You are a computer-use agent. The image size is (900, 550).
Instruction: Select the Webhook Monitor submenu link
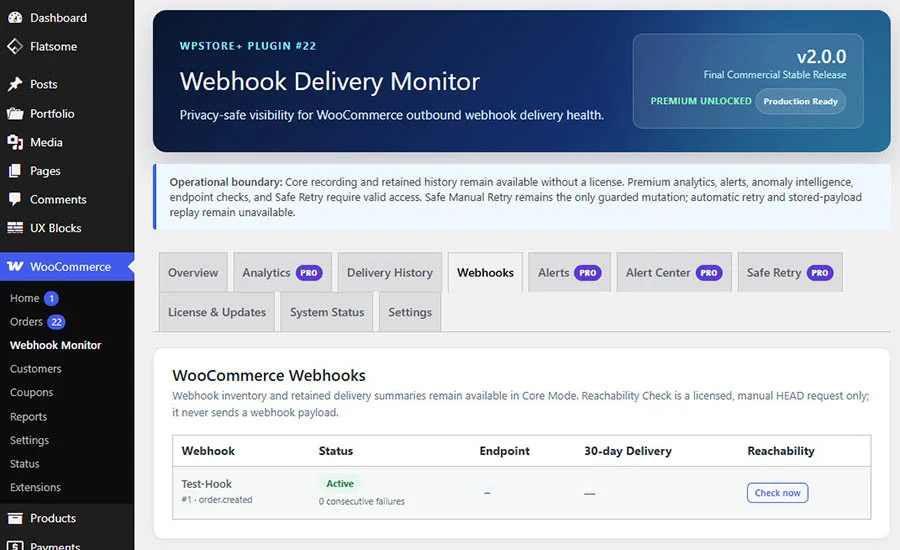pyautogui.click(x=55, y=345)
